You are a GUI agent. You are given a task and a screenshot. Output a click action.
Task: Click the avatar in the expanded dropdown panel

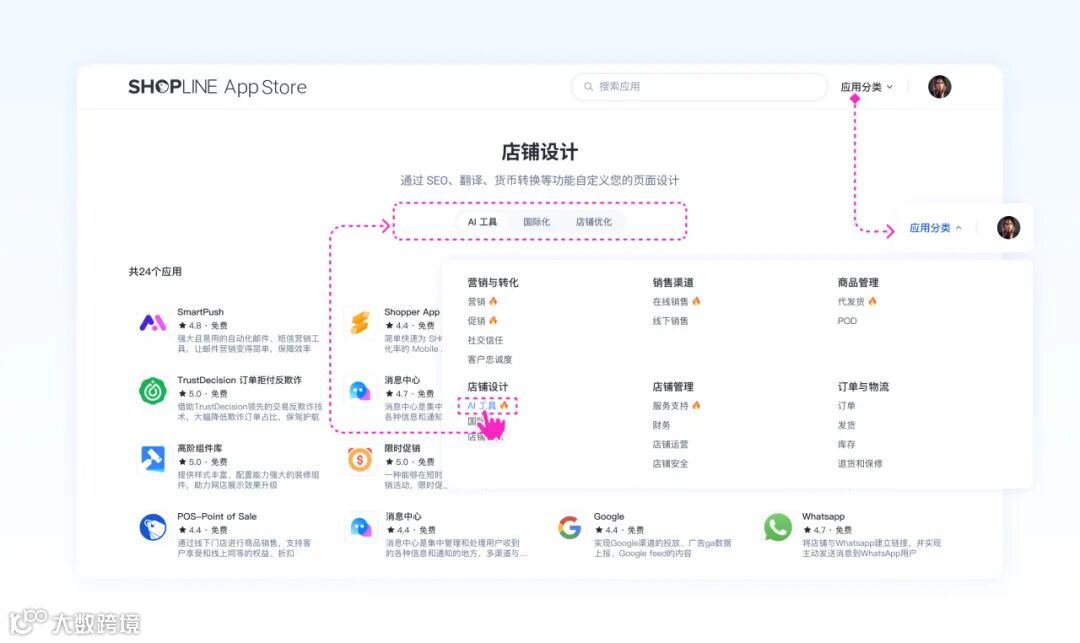1008,227
